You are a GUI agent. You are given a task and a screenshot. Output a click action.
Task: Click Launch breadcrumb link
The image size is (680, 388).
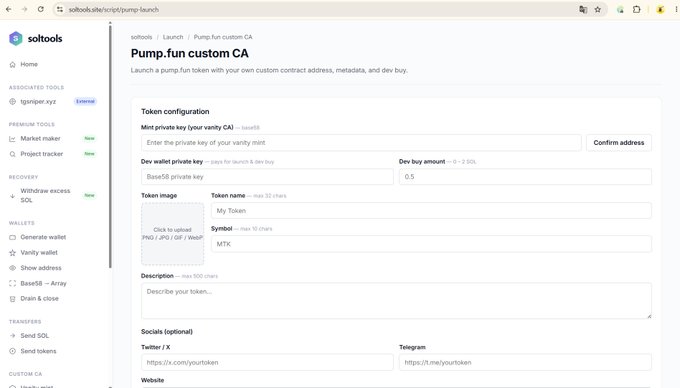coord(173,37)
